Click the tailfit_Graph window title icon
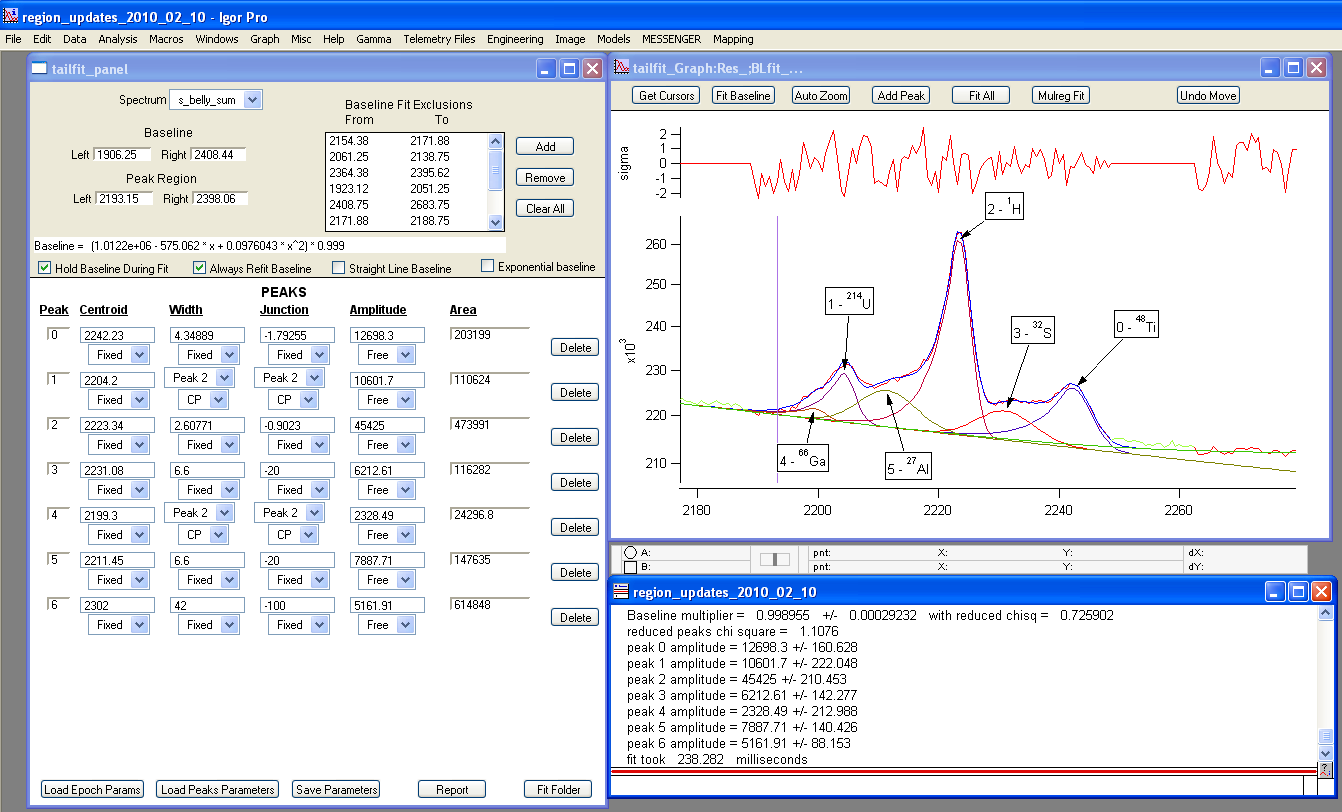Screen dimensions: 1342x812 [x=622, y=68]
